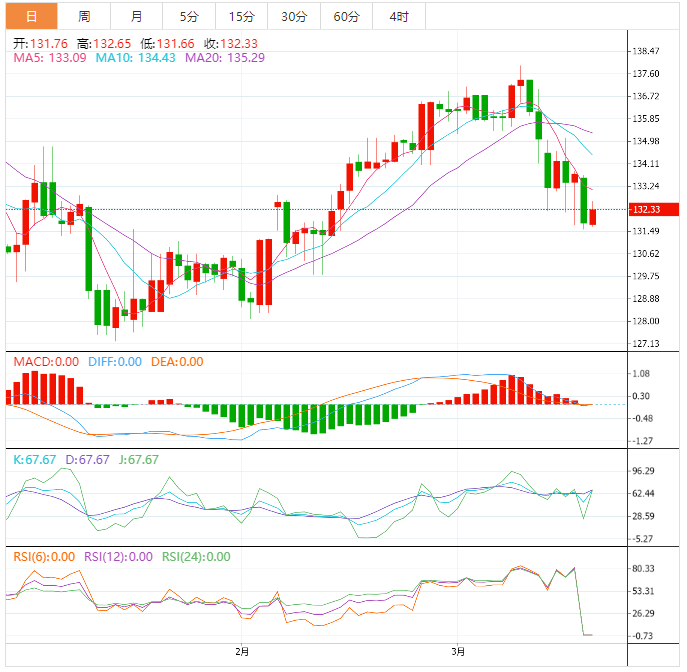This screenshot has width=687, height=672.
Task: Click the MA10: 134.43 indicator label
Action: pyautogui.click(x=135, y=58)
